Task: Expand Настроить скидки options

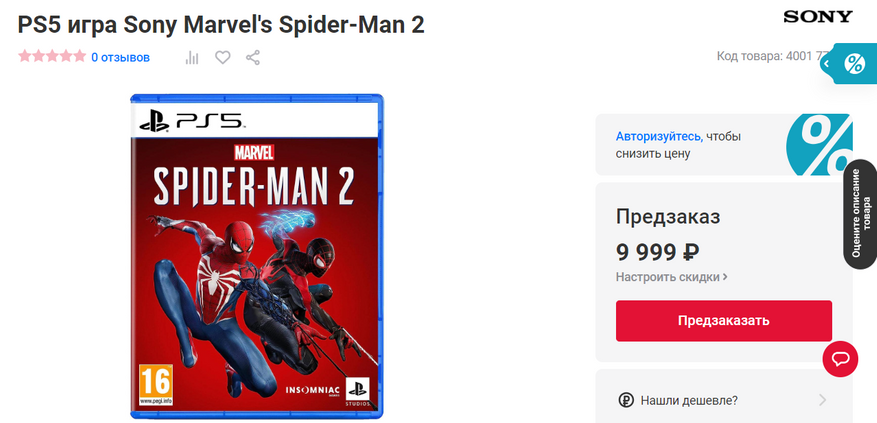Action: pyautogui.click(x=671, y=277)
